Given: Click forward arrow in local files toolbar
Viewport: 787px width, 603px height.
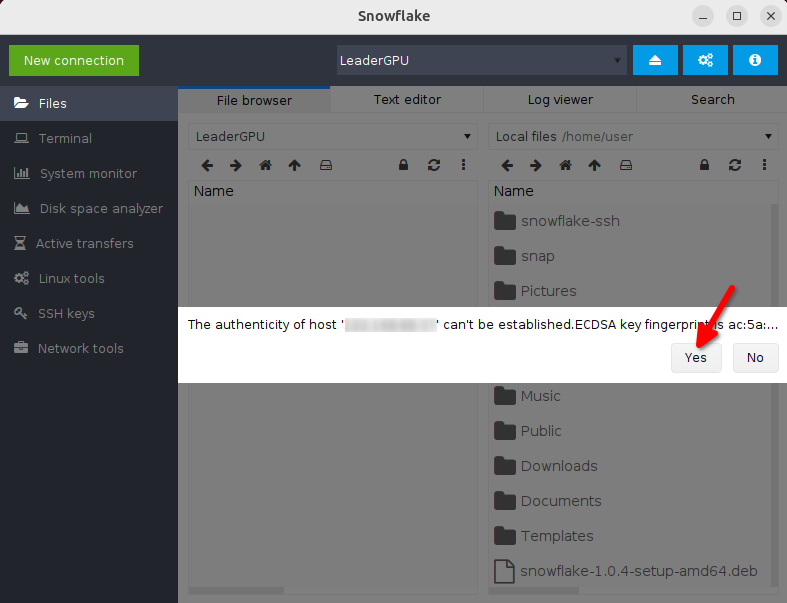Looking at the screenshot, I should coord(536,165).
